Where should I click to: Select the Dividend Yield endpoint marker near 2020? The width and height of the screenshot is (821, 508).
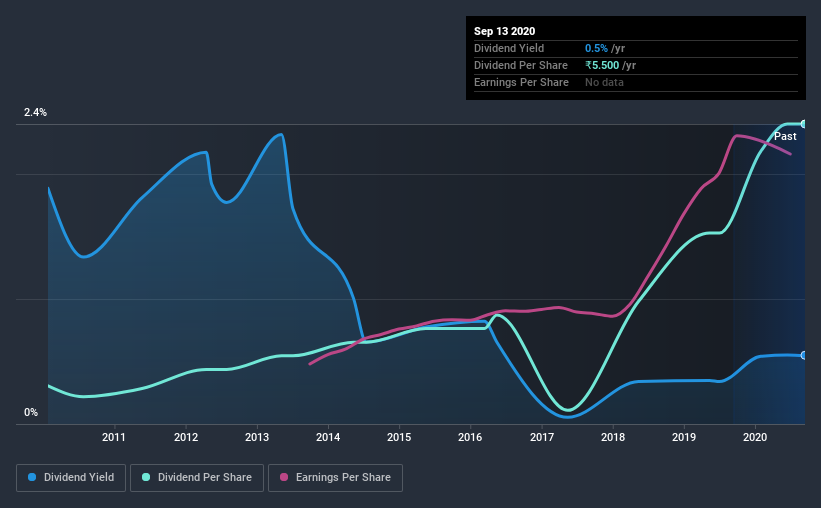(803, 356)
